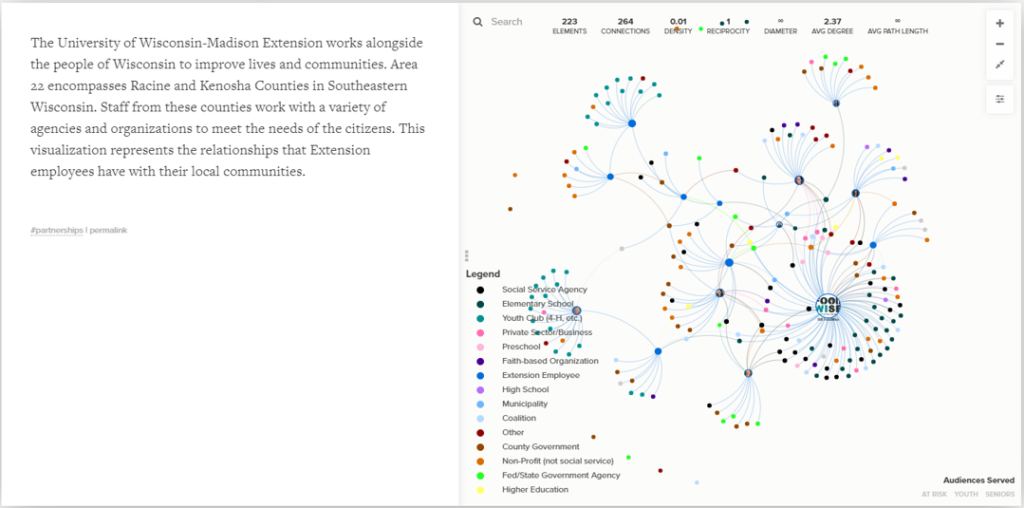Click the Fed/State Government Agency legend swatch
The width and height of the screenshot is (1024, 508).
pyautogui.click(x=481, y=475)
